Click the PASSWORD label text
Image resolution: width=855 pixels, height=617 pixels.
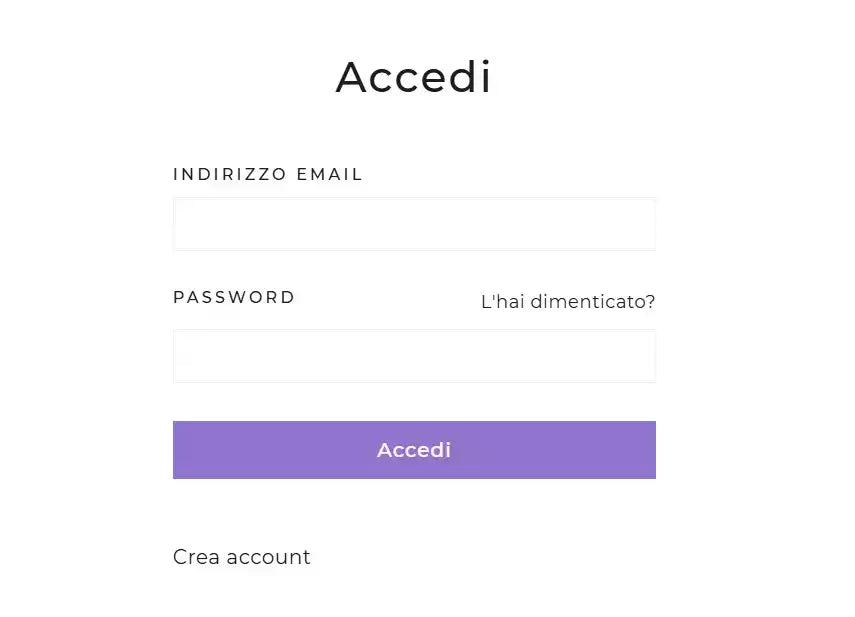tap(234, 297)
